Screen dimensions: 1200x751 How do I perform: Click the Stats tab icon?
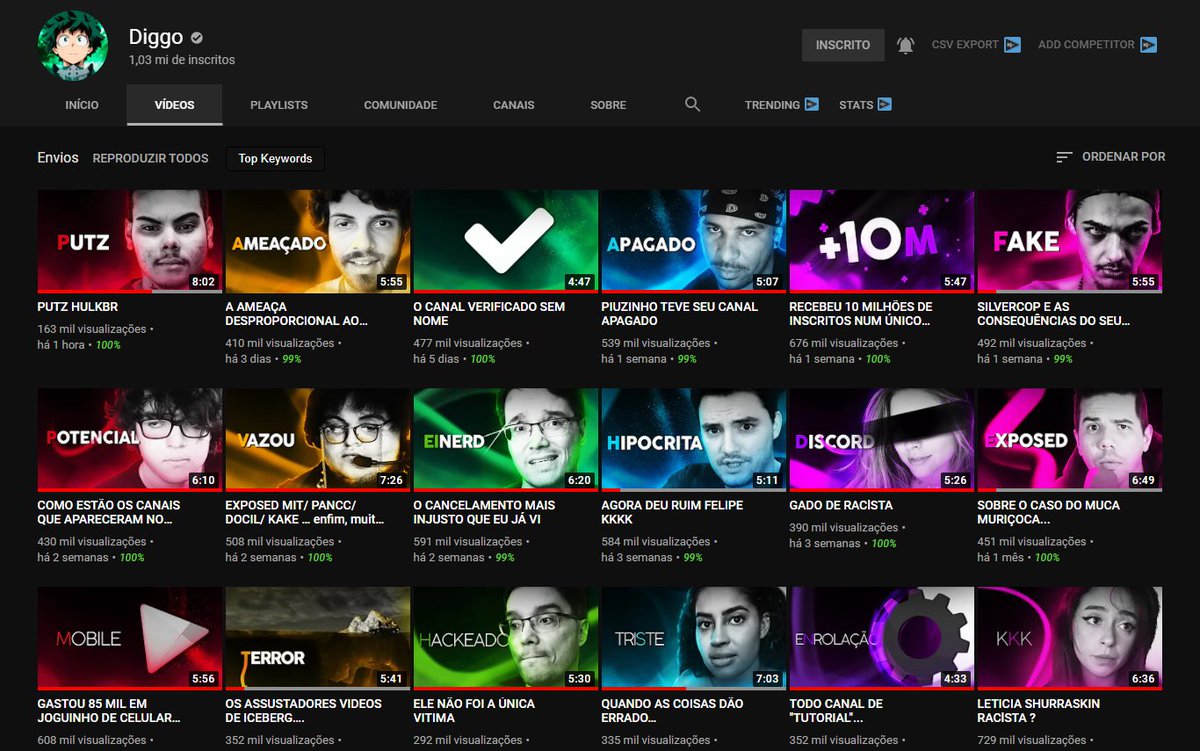tap(884, 104)
